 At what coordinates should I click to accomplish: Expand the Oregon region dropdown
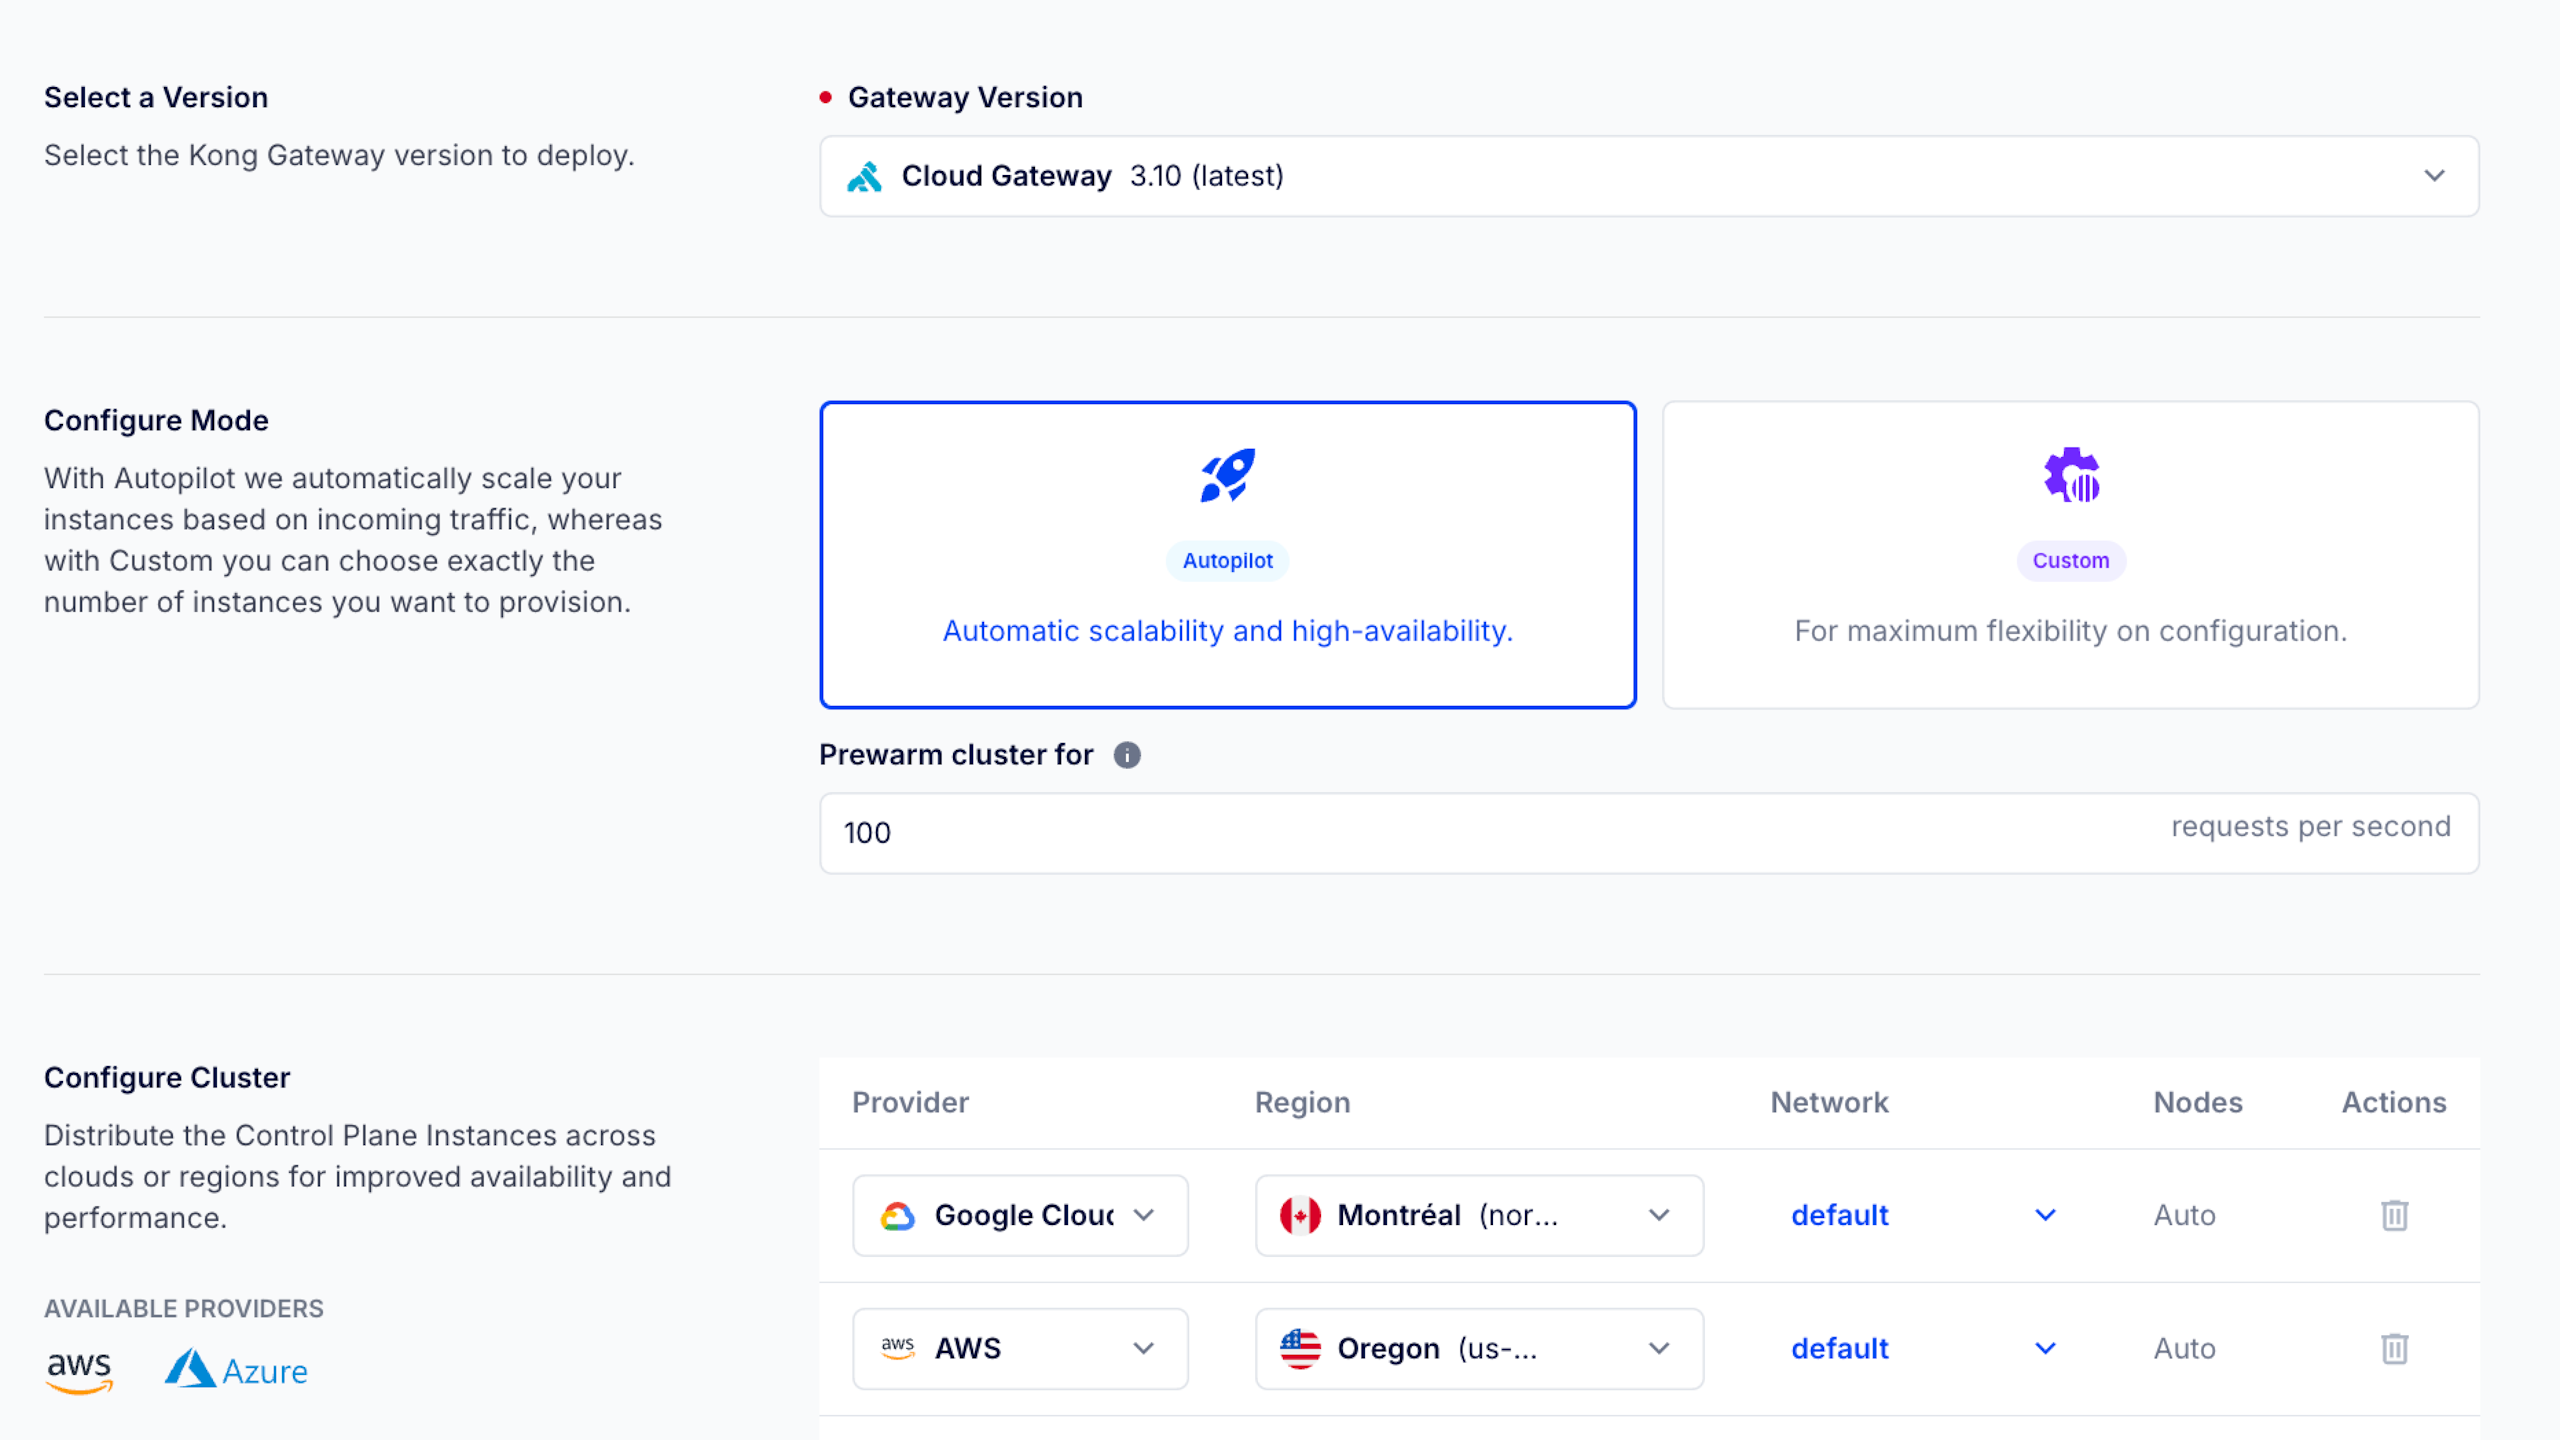1478,1348
